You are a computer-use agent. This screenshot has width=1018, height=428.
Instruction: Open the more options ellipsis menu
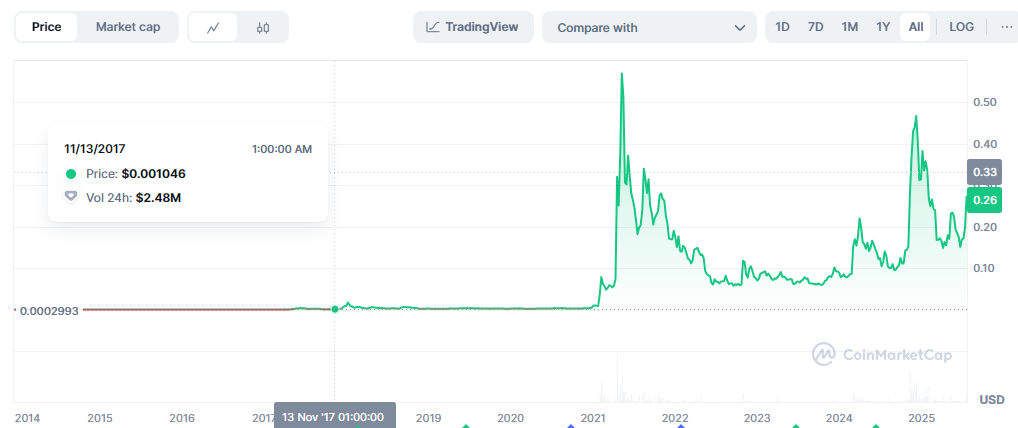click(1006, 27)
